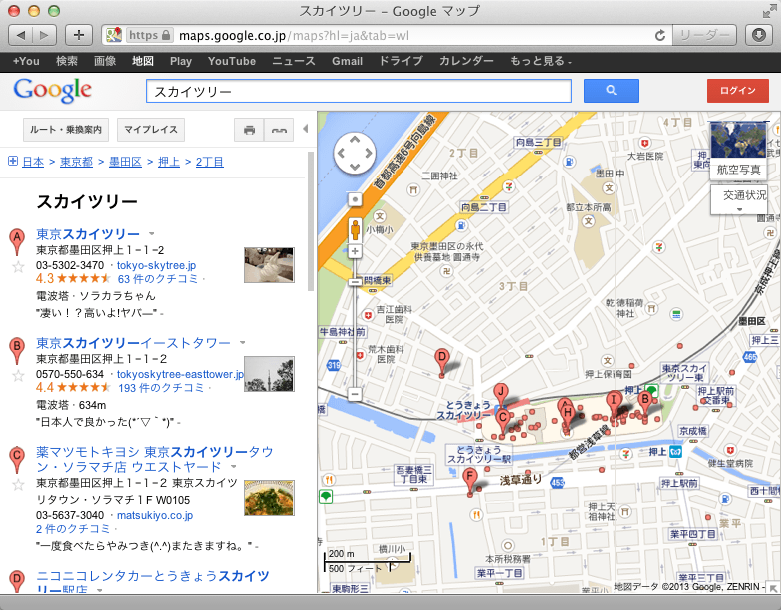Click list pin B for イーストタワー
This screenshot has height=610, width=781.
[17, 350]
